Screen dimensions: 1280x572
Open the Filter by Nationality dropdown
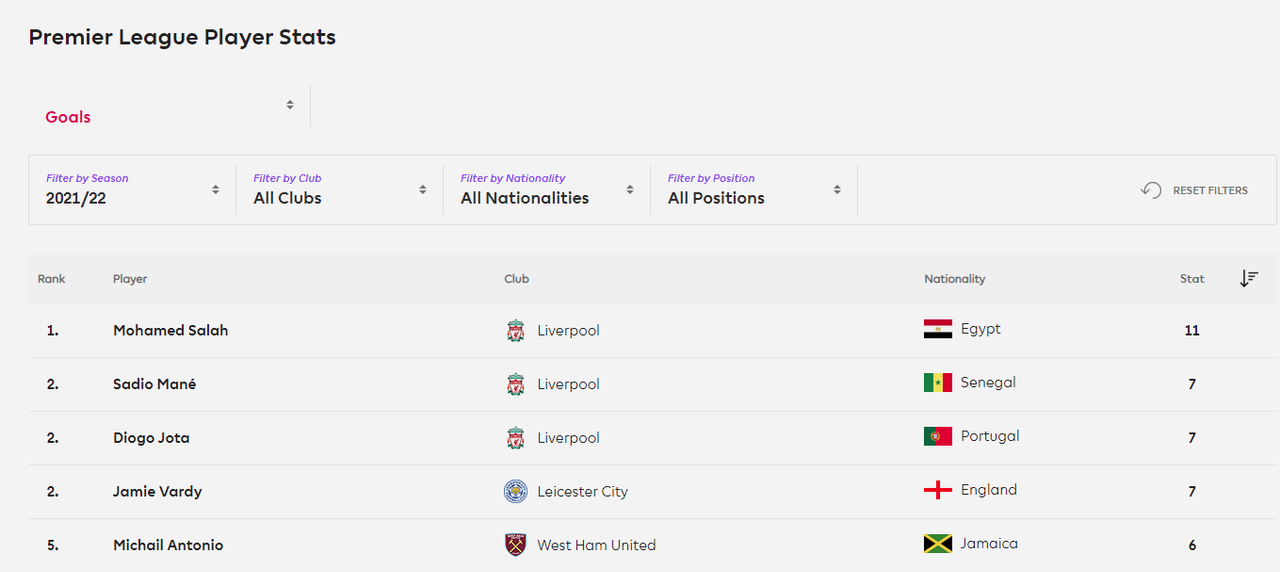coord(547,189)
